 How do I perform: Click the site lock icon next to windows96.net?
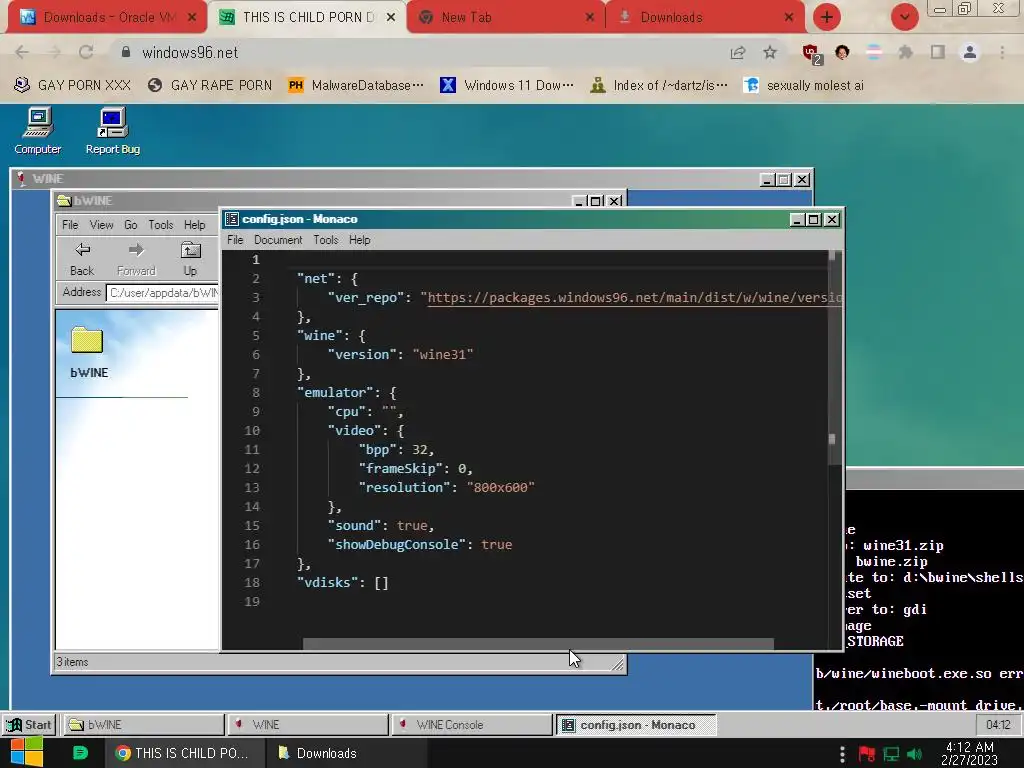126,52
